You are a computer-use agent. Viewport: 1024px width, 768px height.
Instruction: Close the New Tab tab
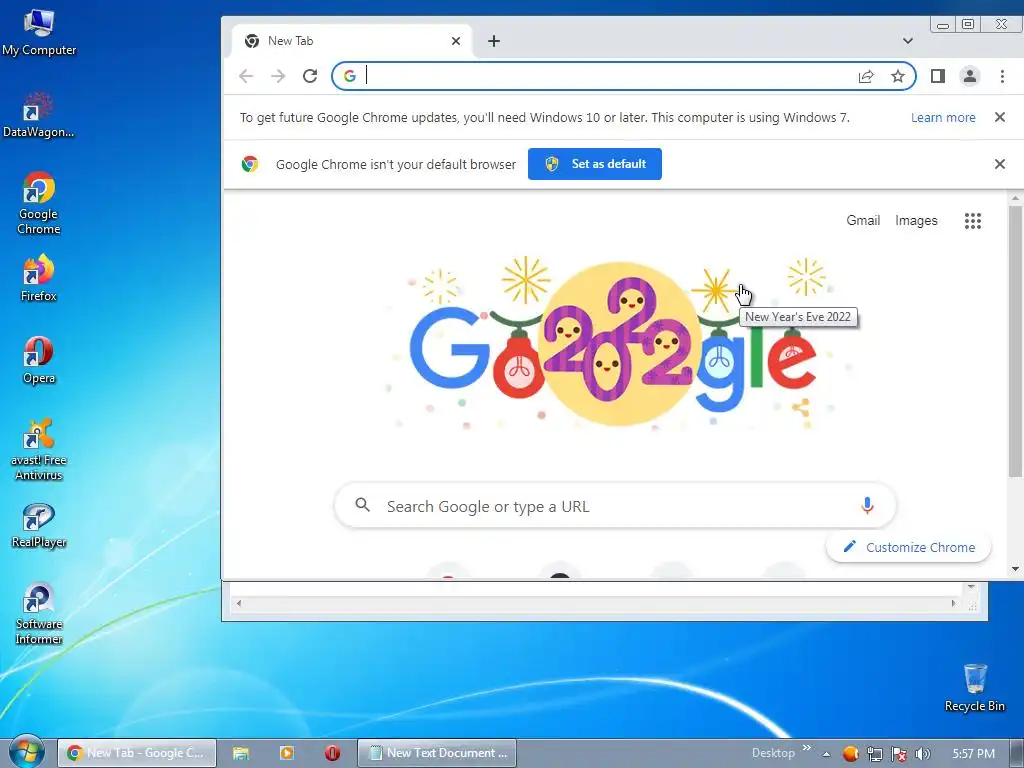(456, 41)
